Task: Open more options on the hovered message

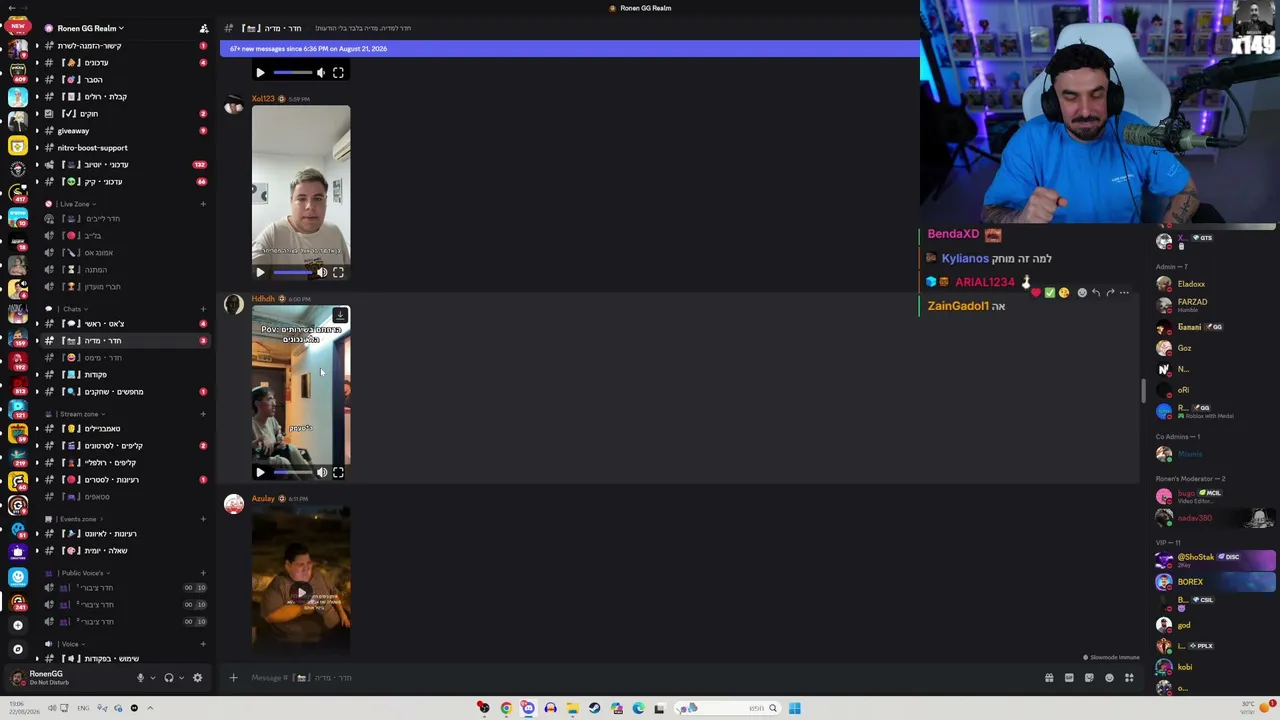Action: 1124,293
